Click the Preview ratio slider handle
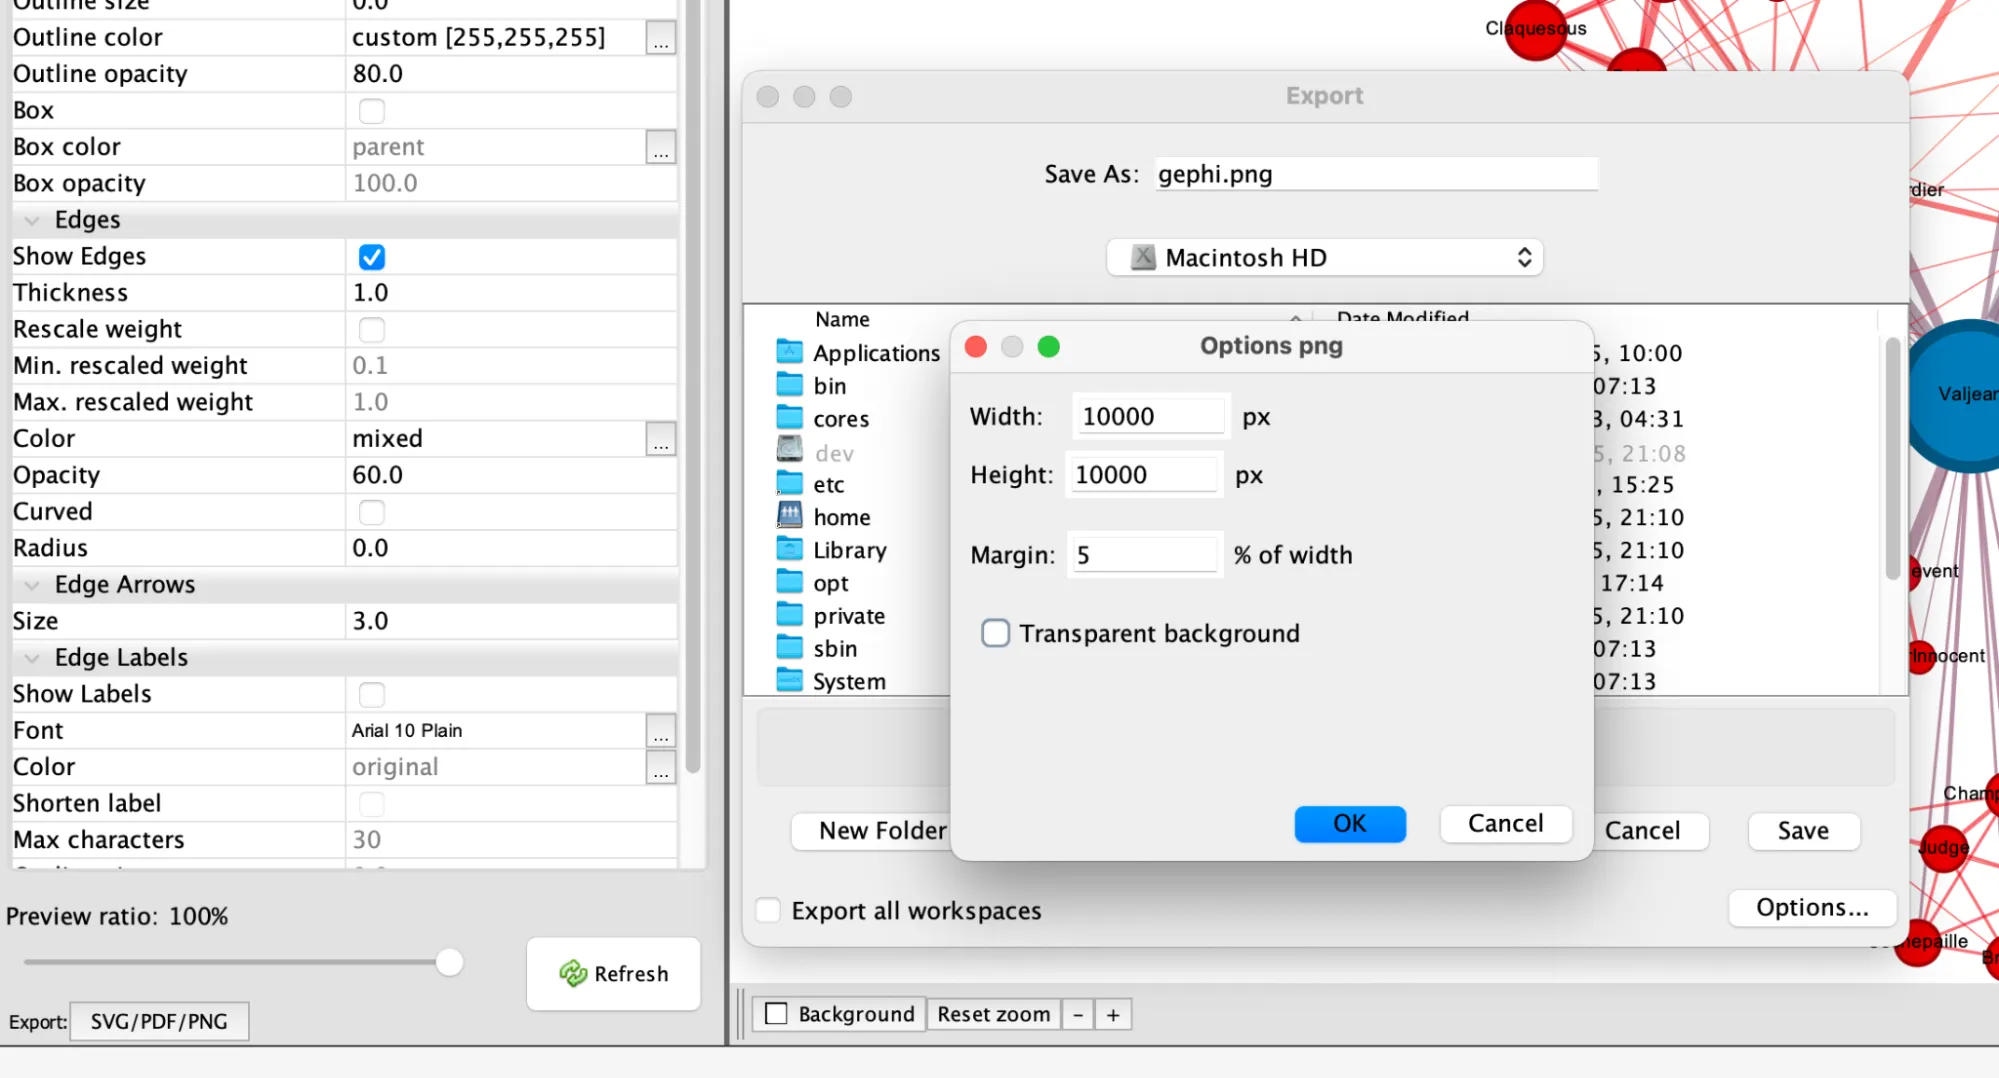 pos(450,962)
